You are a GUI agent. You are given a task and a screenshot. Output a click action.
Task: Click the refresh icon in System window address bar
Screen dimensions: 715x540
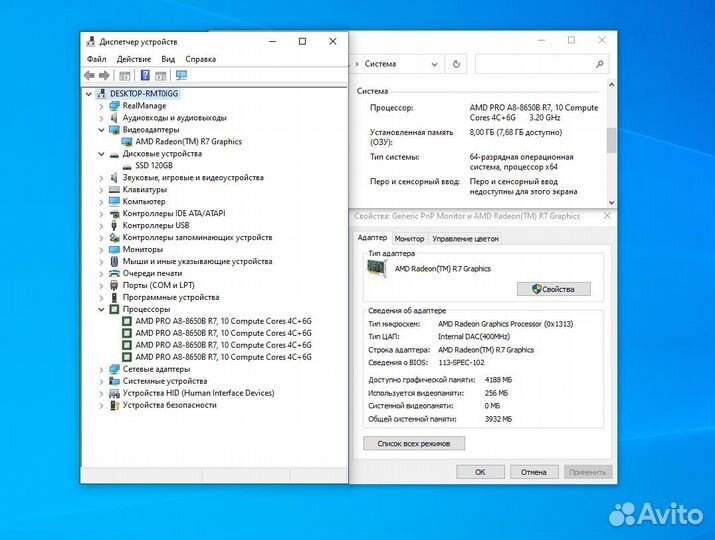point(456,64)
